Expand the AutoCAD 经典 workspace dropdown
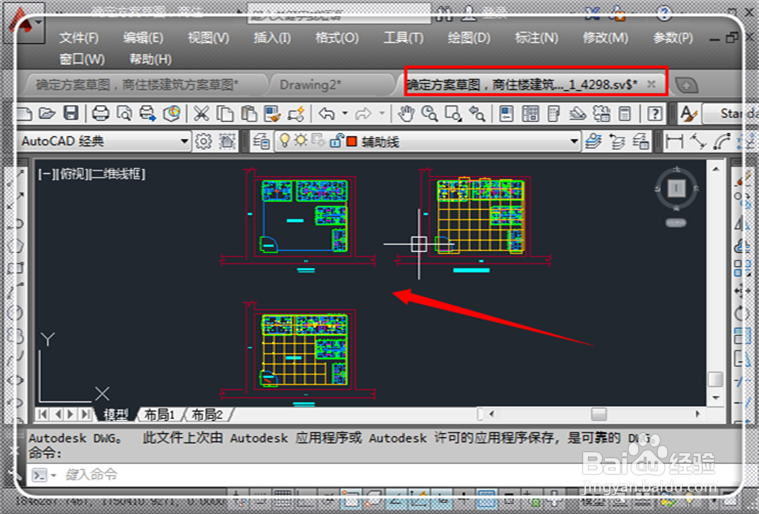This screenshot has width=759, height=514. (184, 141)
